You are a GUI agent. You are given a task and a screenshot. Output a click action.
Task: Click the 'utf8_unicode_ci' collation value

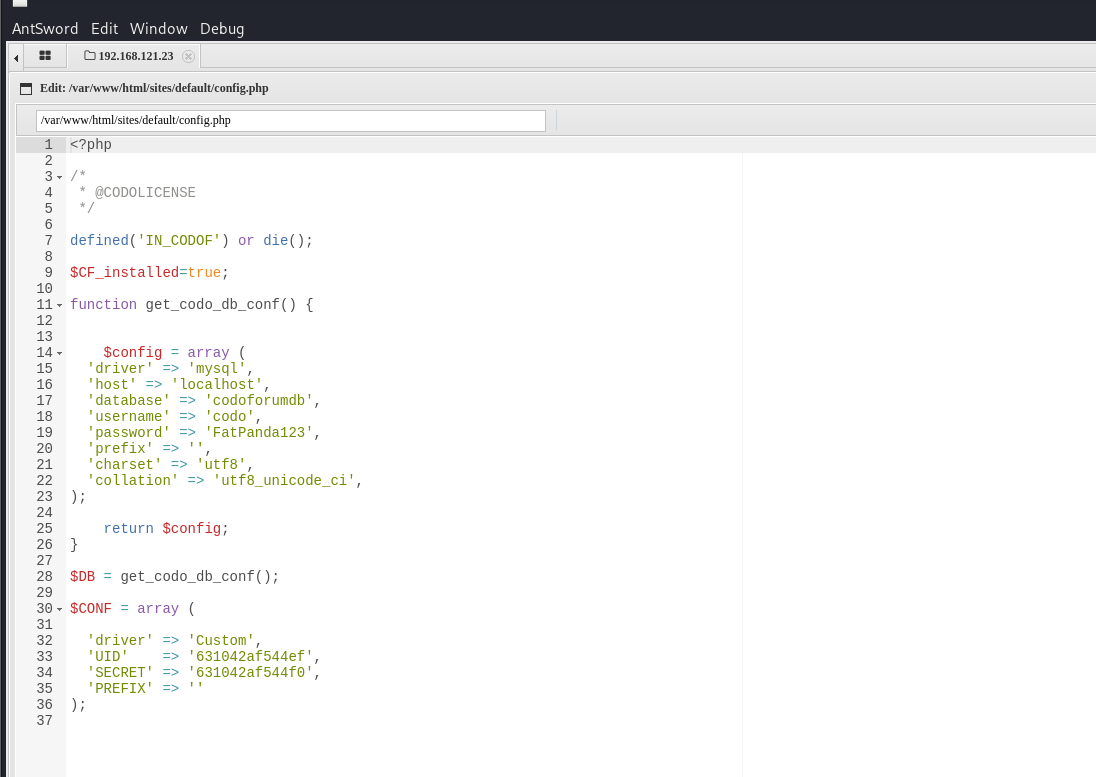pos(284,481)
